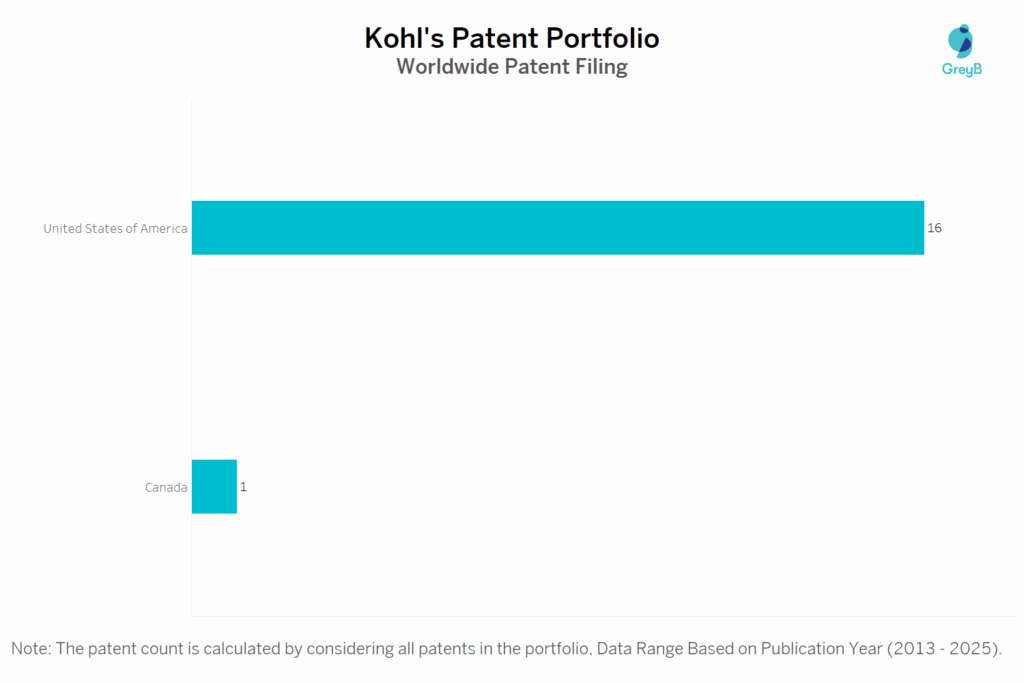Click the "Data Range Based on" footer phrase
Screen dimensions: 1024x683
point(676,648)
